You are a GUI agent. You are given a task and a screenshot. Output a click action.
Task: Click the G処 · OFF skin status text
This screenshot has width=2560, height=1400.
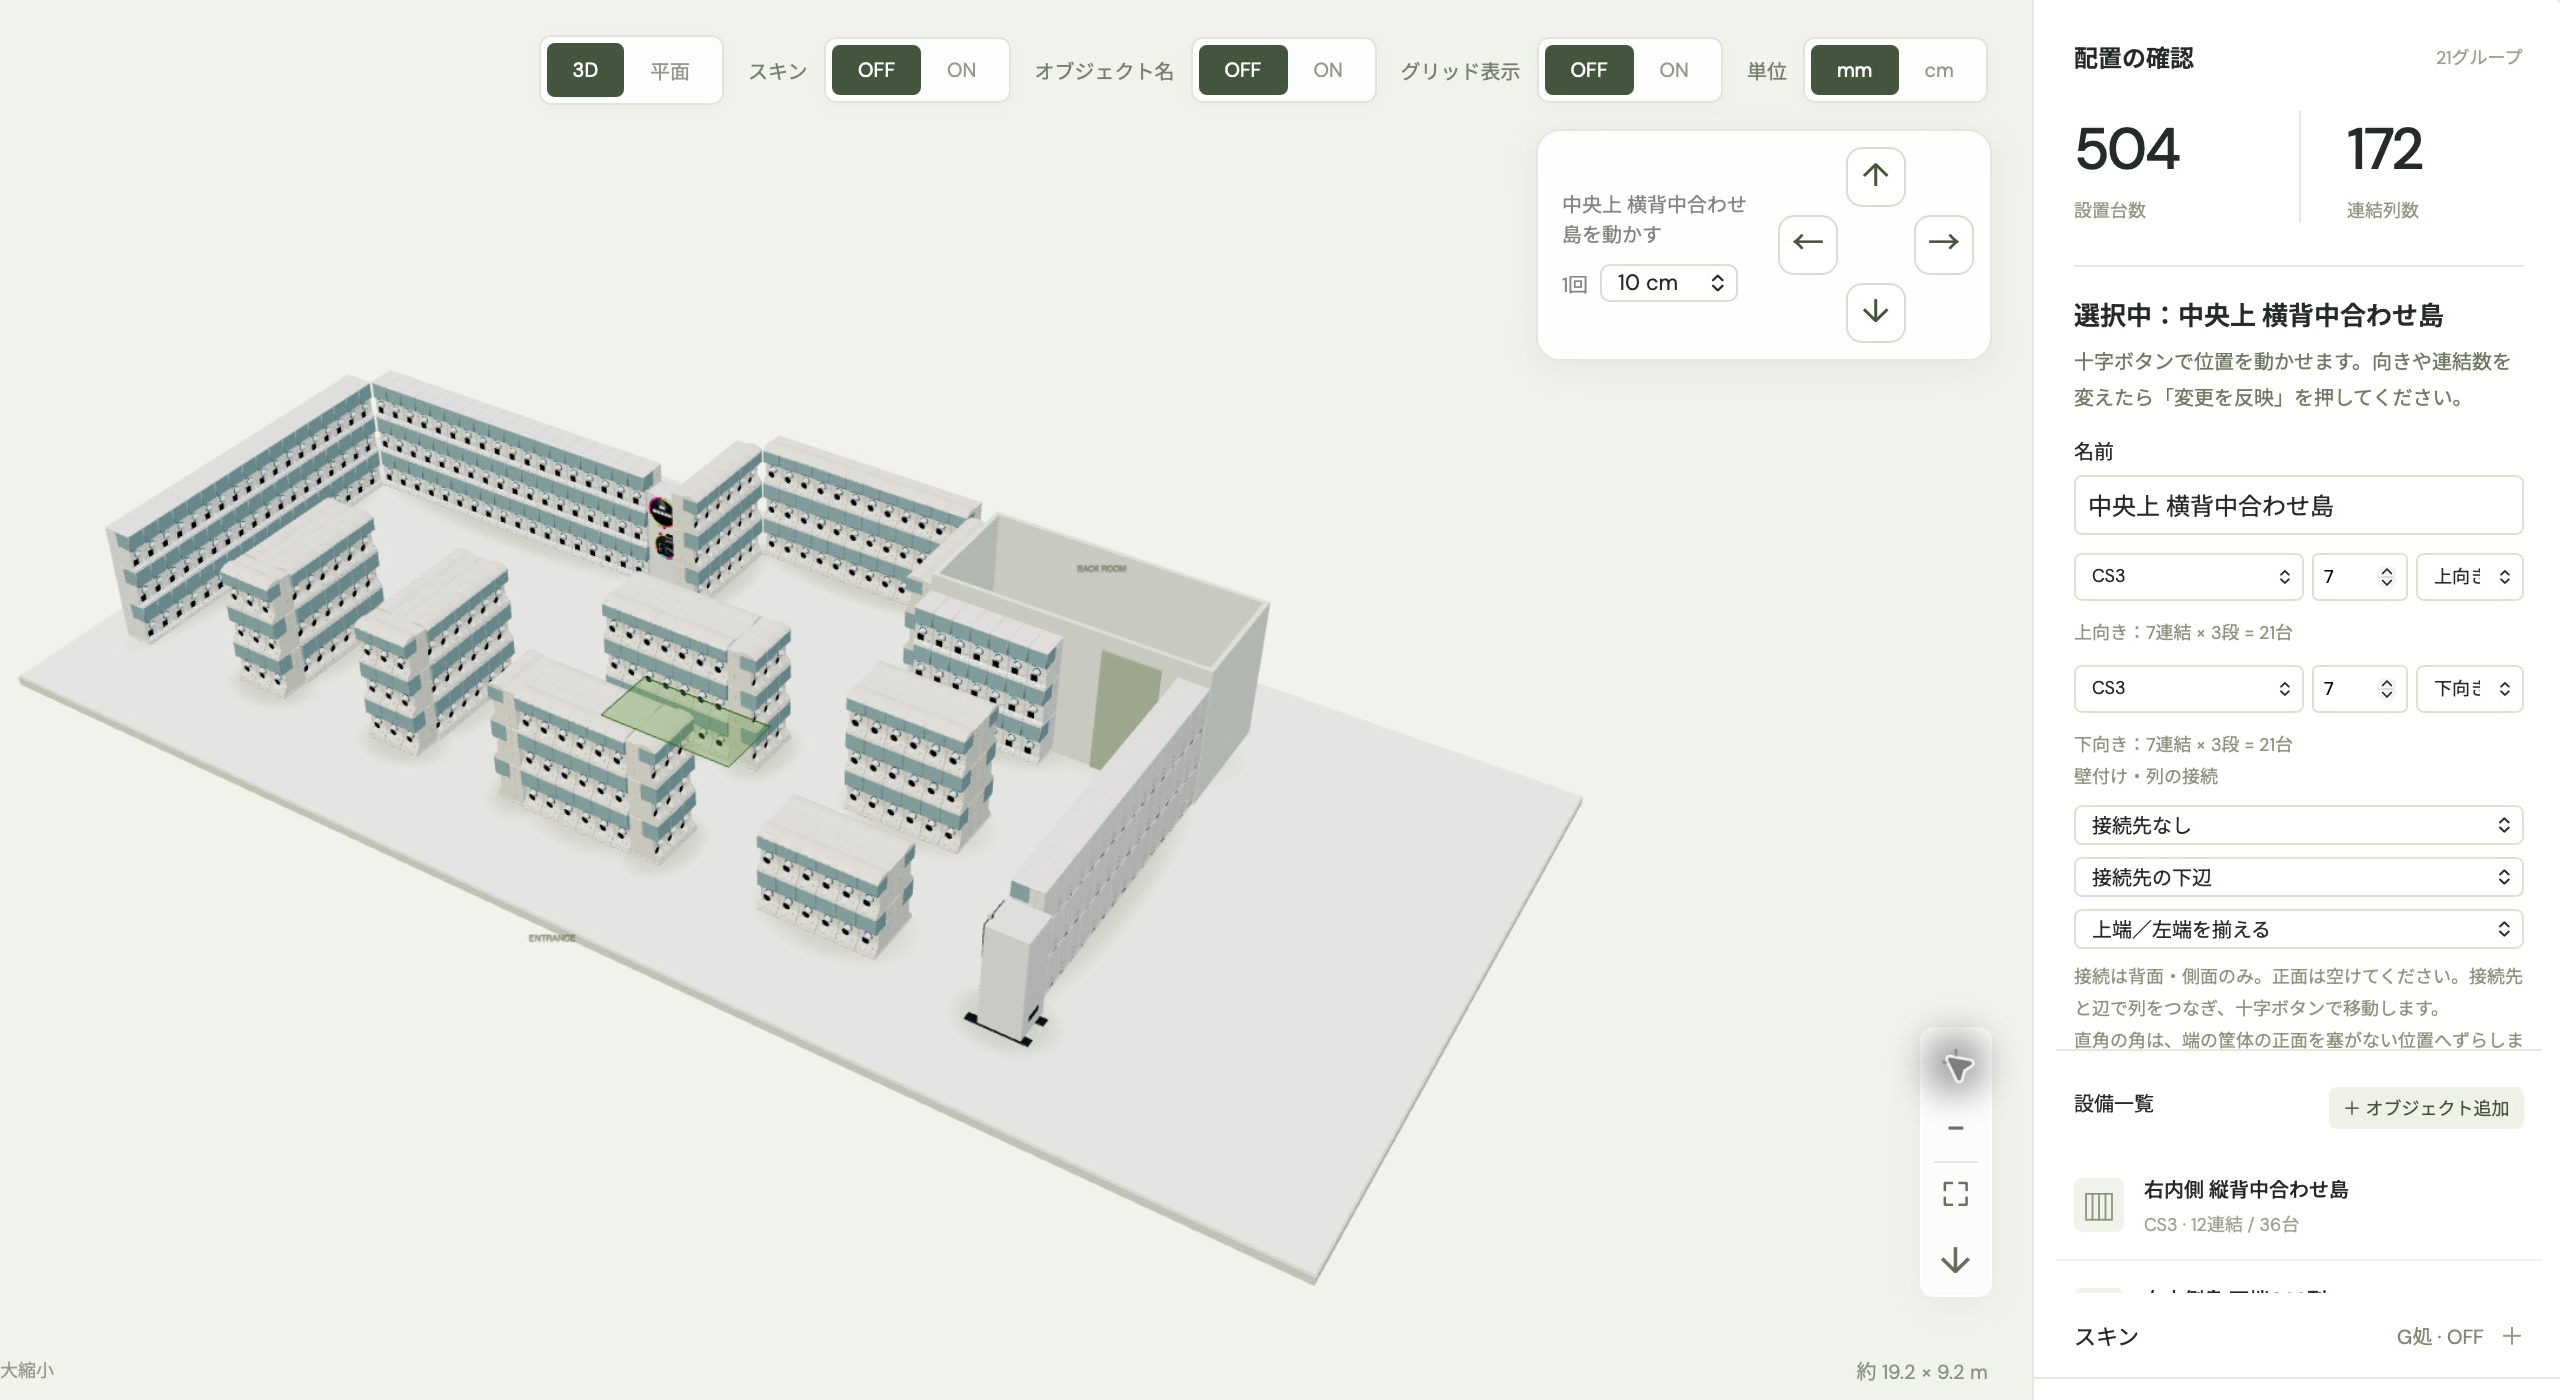pos(2439,1337)
